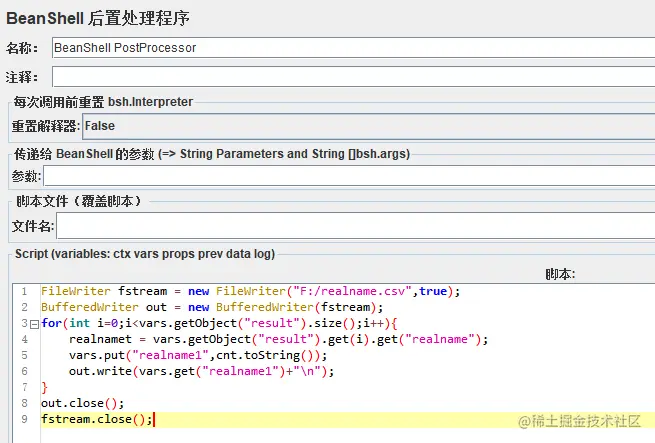Click the 名称 label
The height and width of the screenshot is (443, 655).
22,48
